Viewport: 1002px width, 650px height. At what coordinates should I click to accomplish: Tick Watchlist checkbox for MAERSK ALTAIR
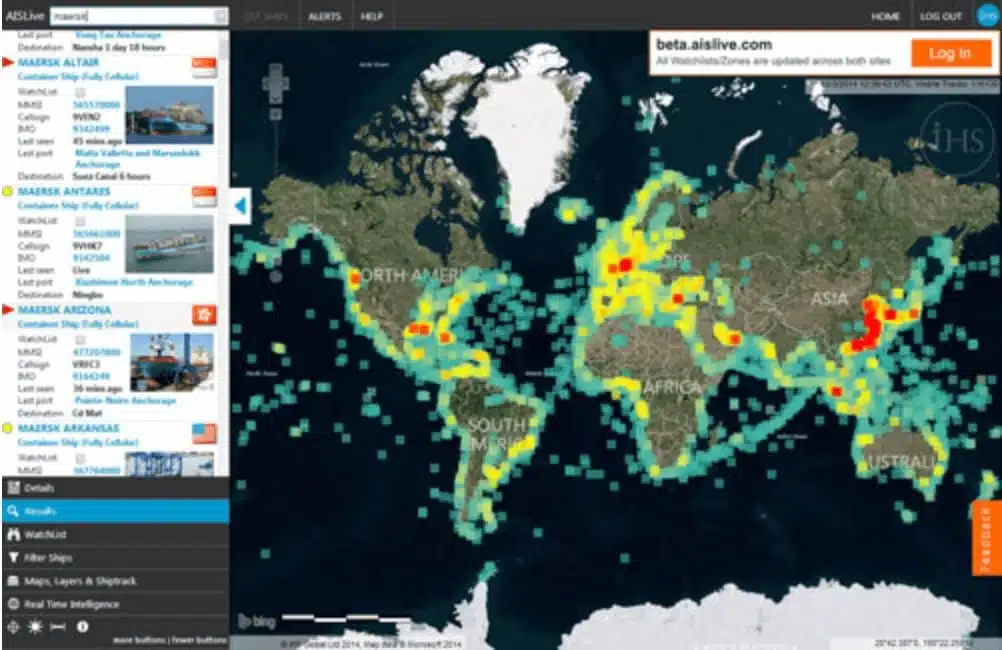tap(81, 92)
